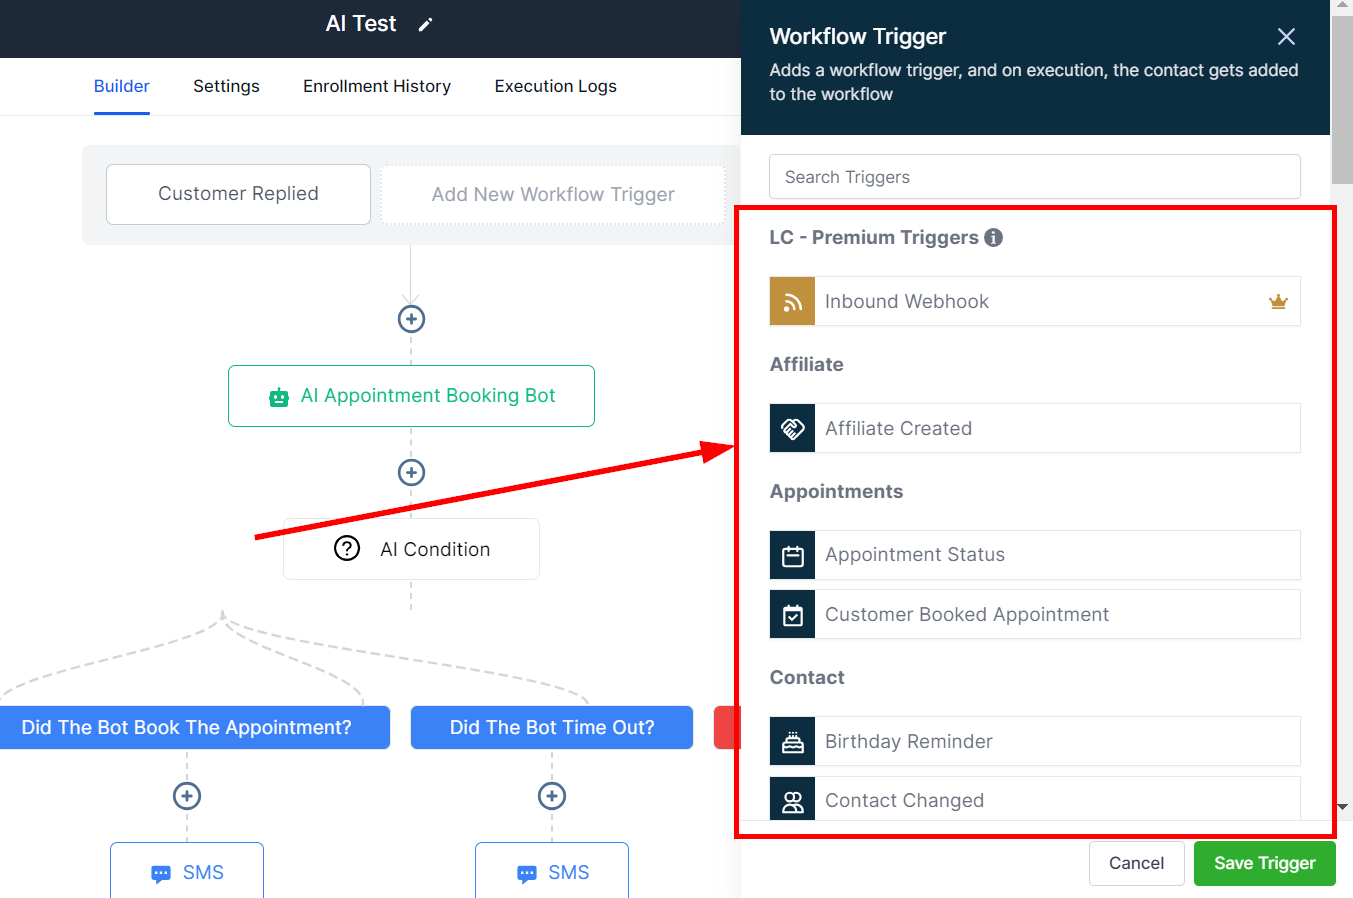Add a step under Did The Bot Time Out?

click(x=552, y=796)
